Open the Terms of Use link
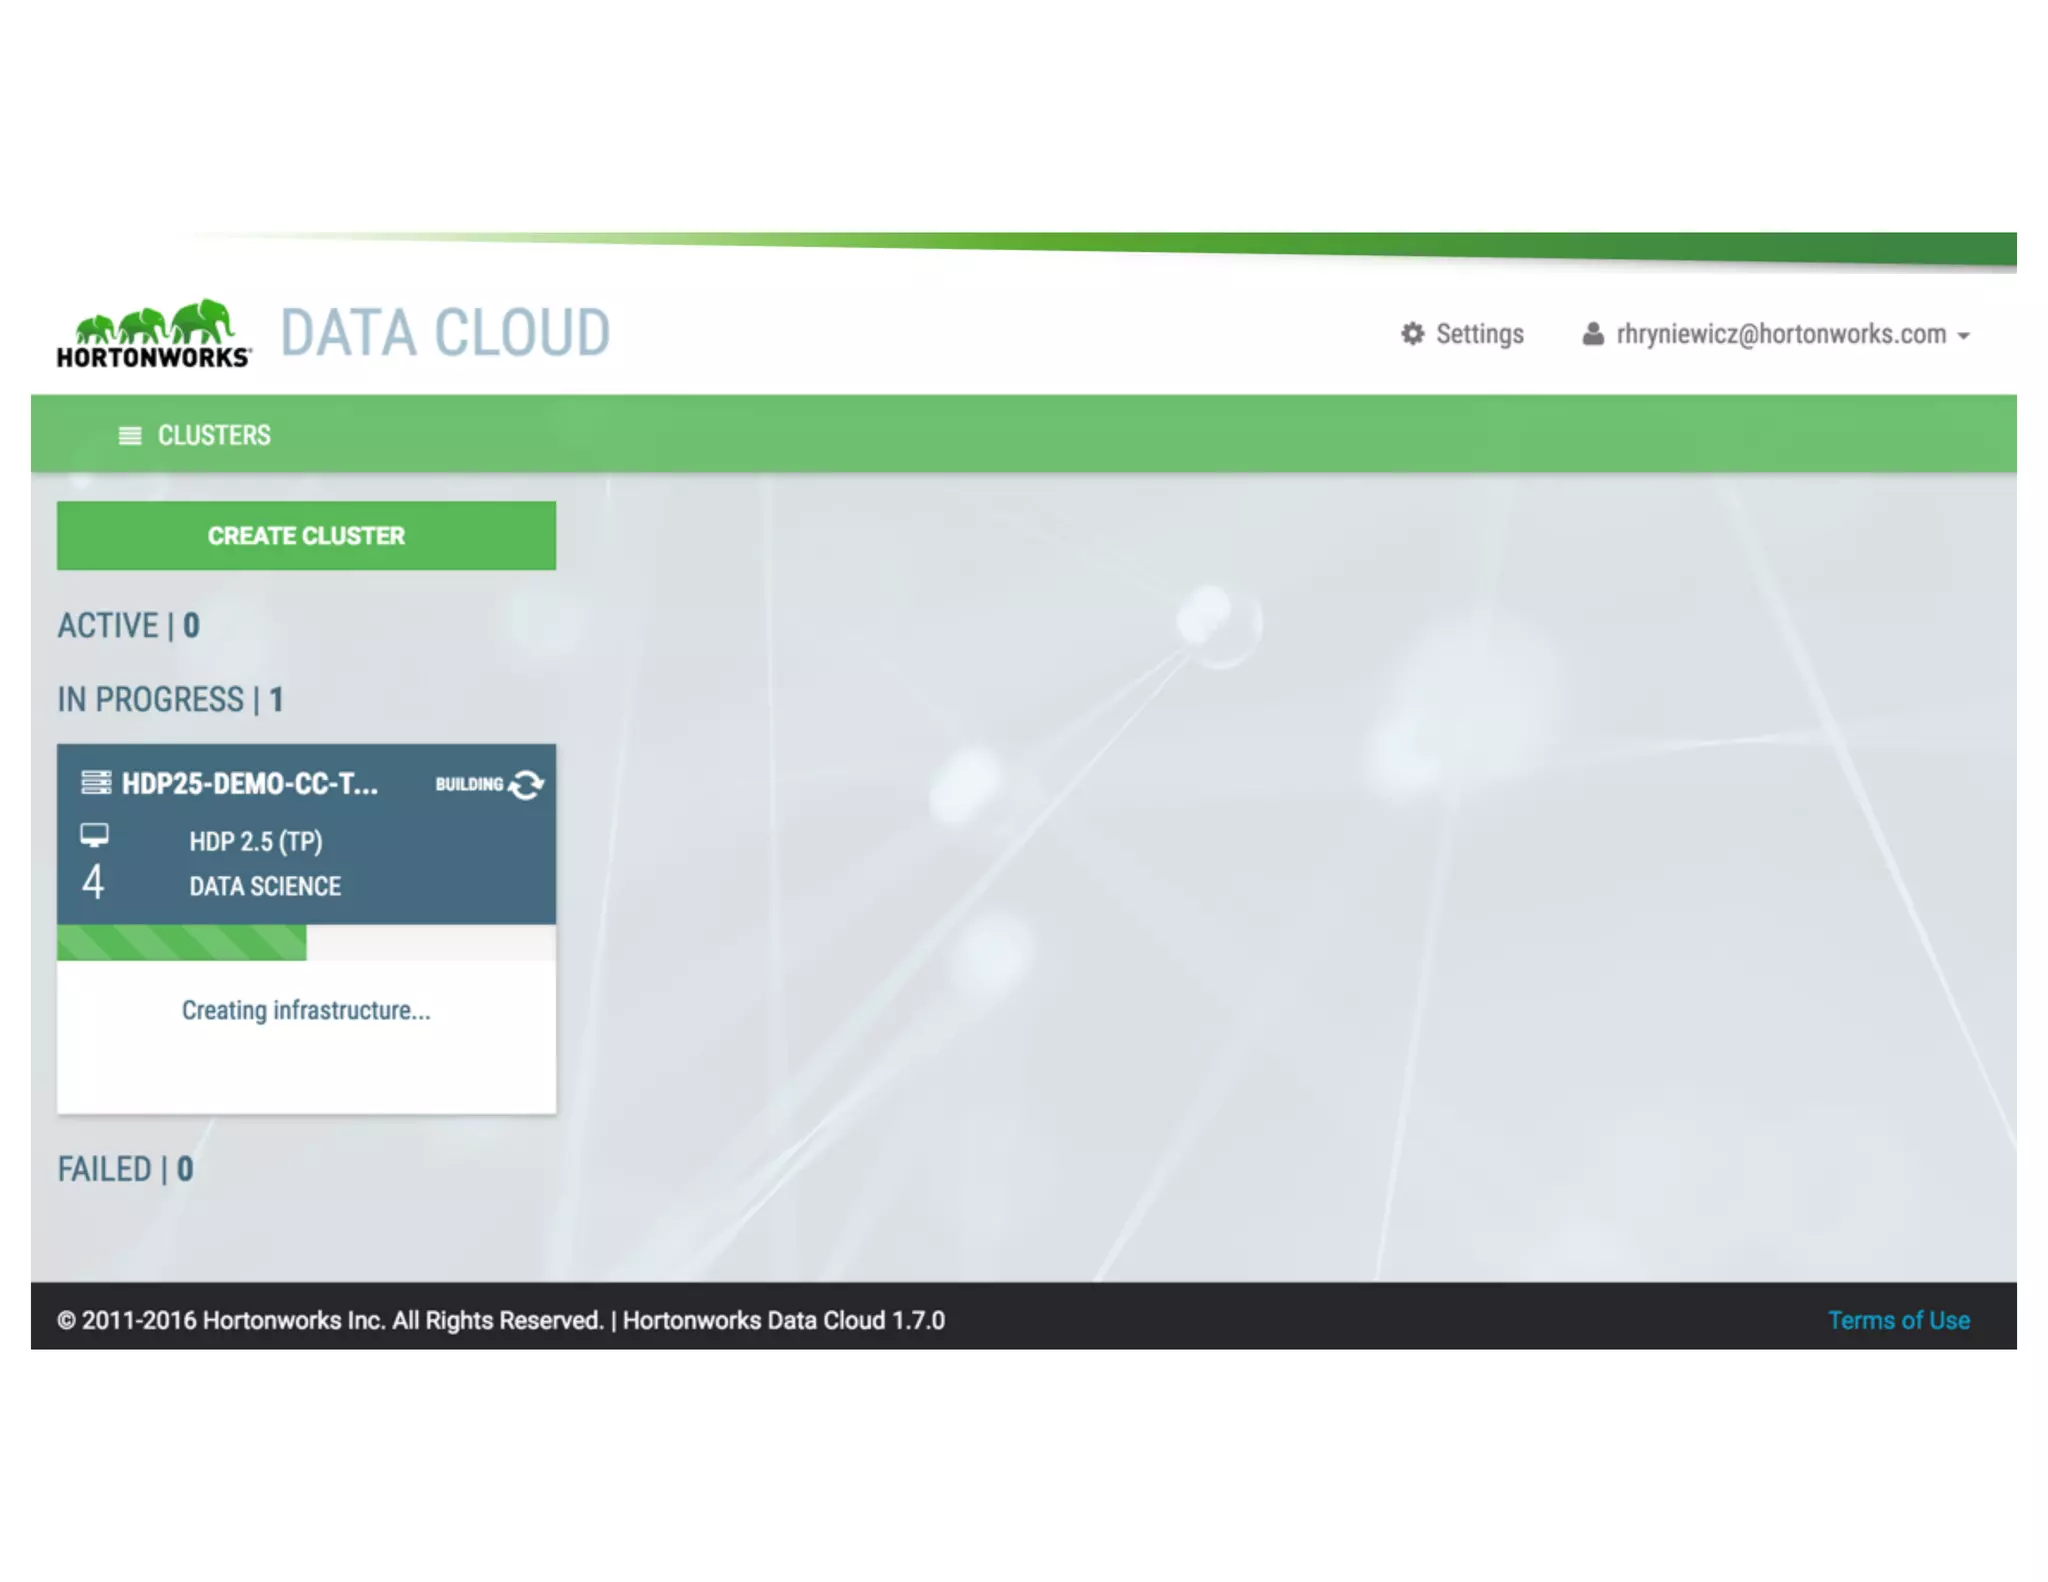Screen dimensions: 2048x1582 coord(1898,1320)
